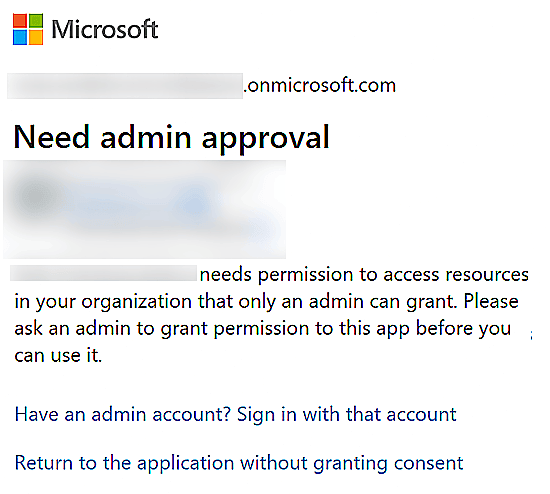
Task: Click the green square of the Microsoft logo
Action: click(x=36, y=21)
